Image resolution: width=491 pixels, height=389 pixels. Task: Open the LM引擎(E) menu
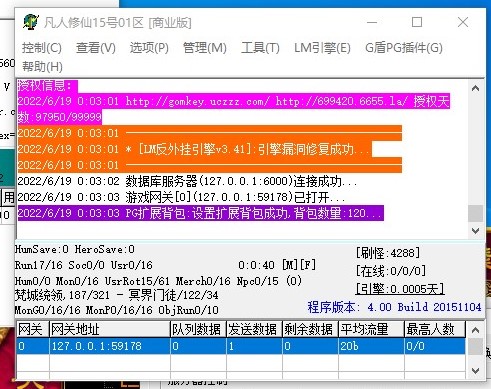322,48
